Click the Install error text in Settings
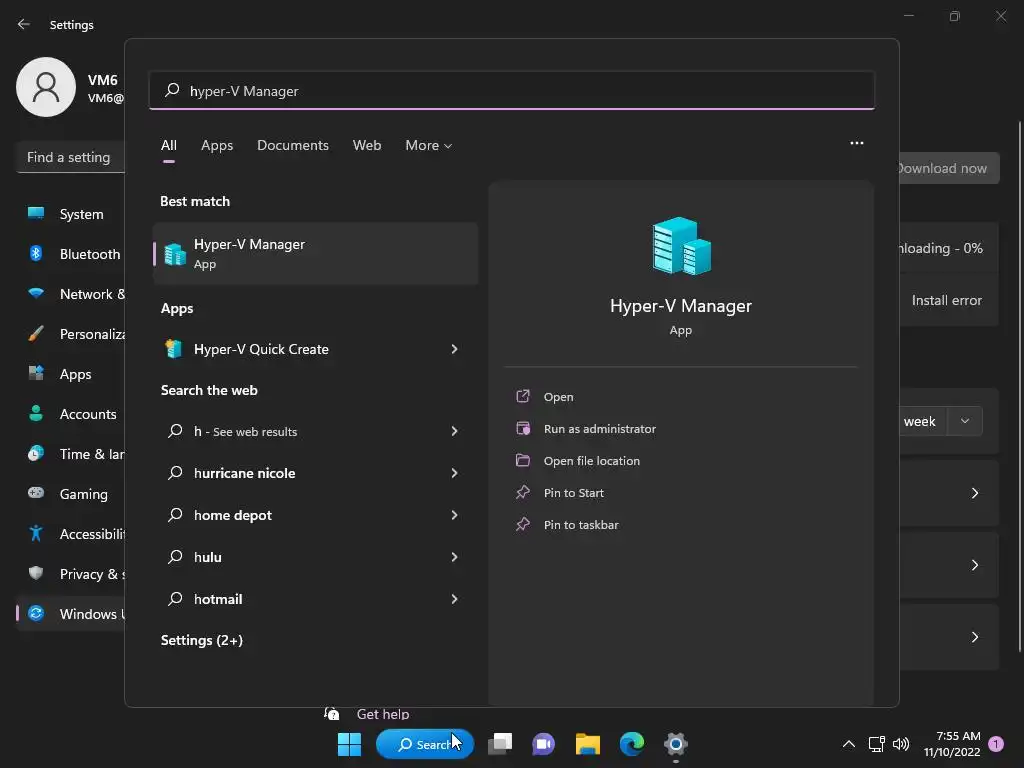The width and height of the screenshot is (1024, 768). 947,300
